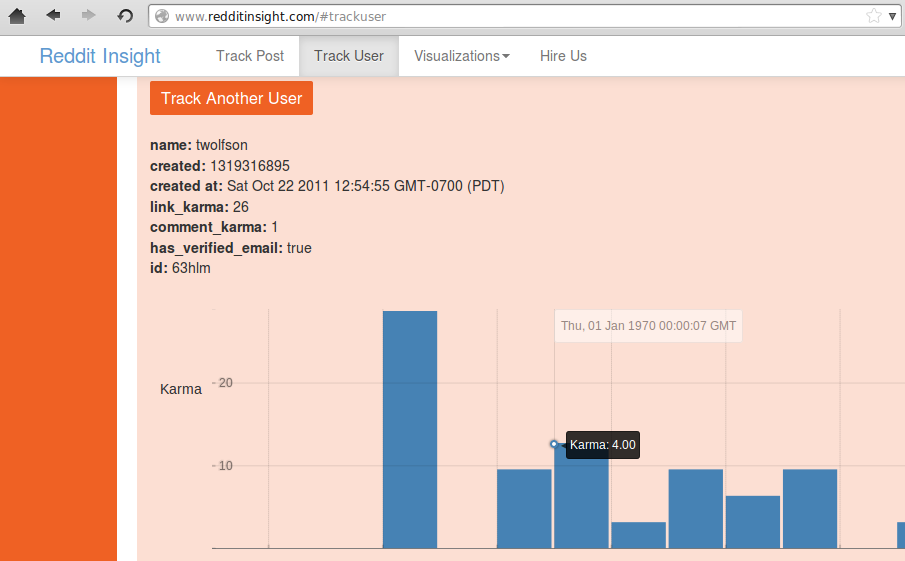The height and width of the screenshot is (561, 905).
Task: Click the created timestamp 1319316895
Action: click(x=250, y=166)
